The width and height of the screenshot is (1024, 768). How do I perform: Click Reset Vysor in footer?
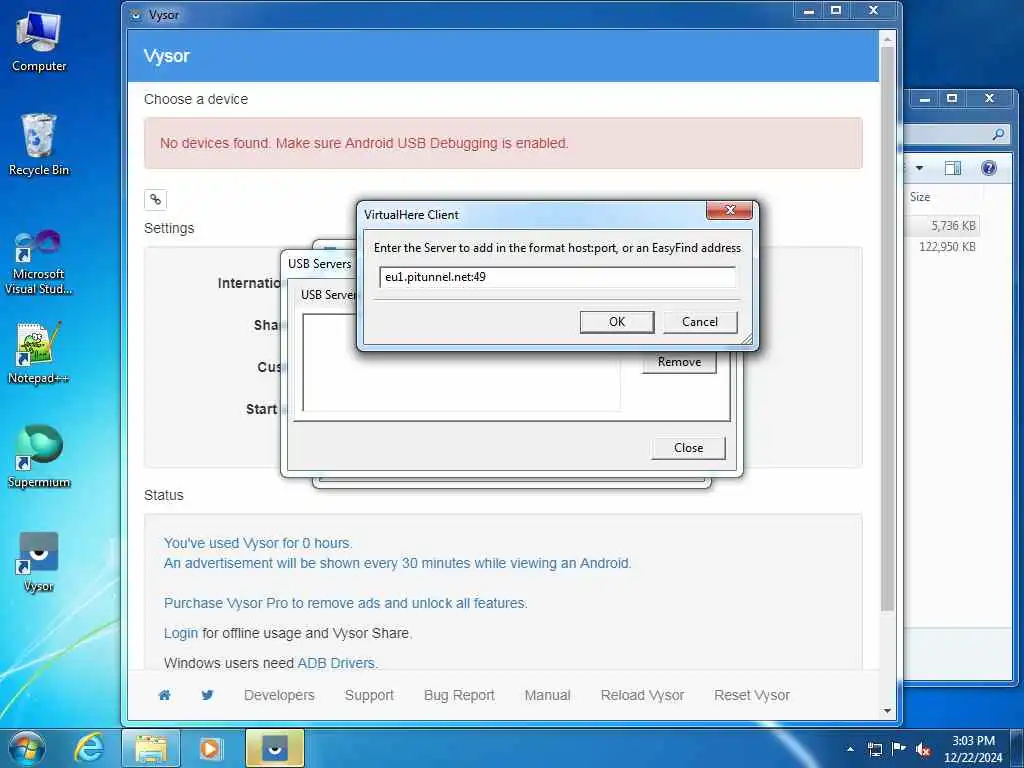(752, 696)
